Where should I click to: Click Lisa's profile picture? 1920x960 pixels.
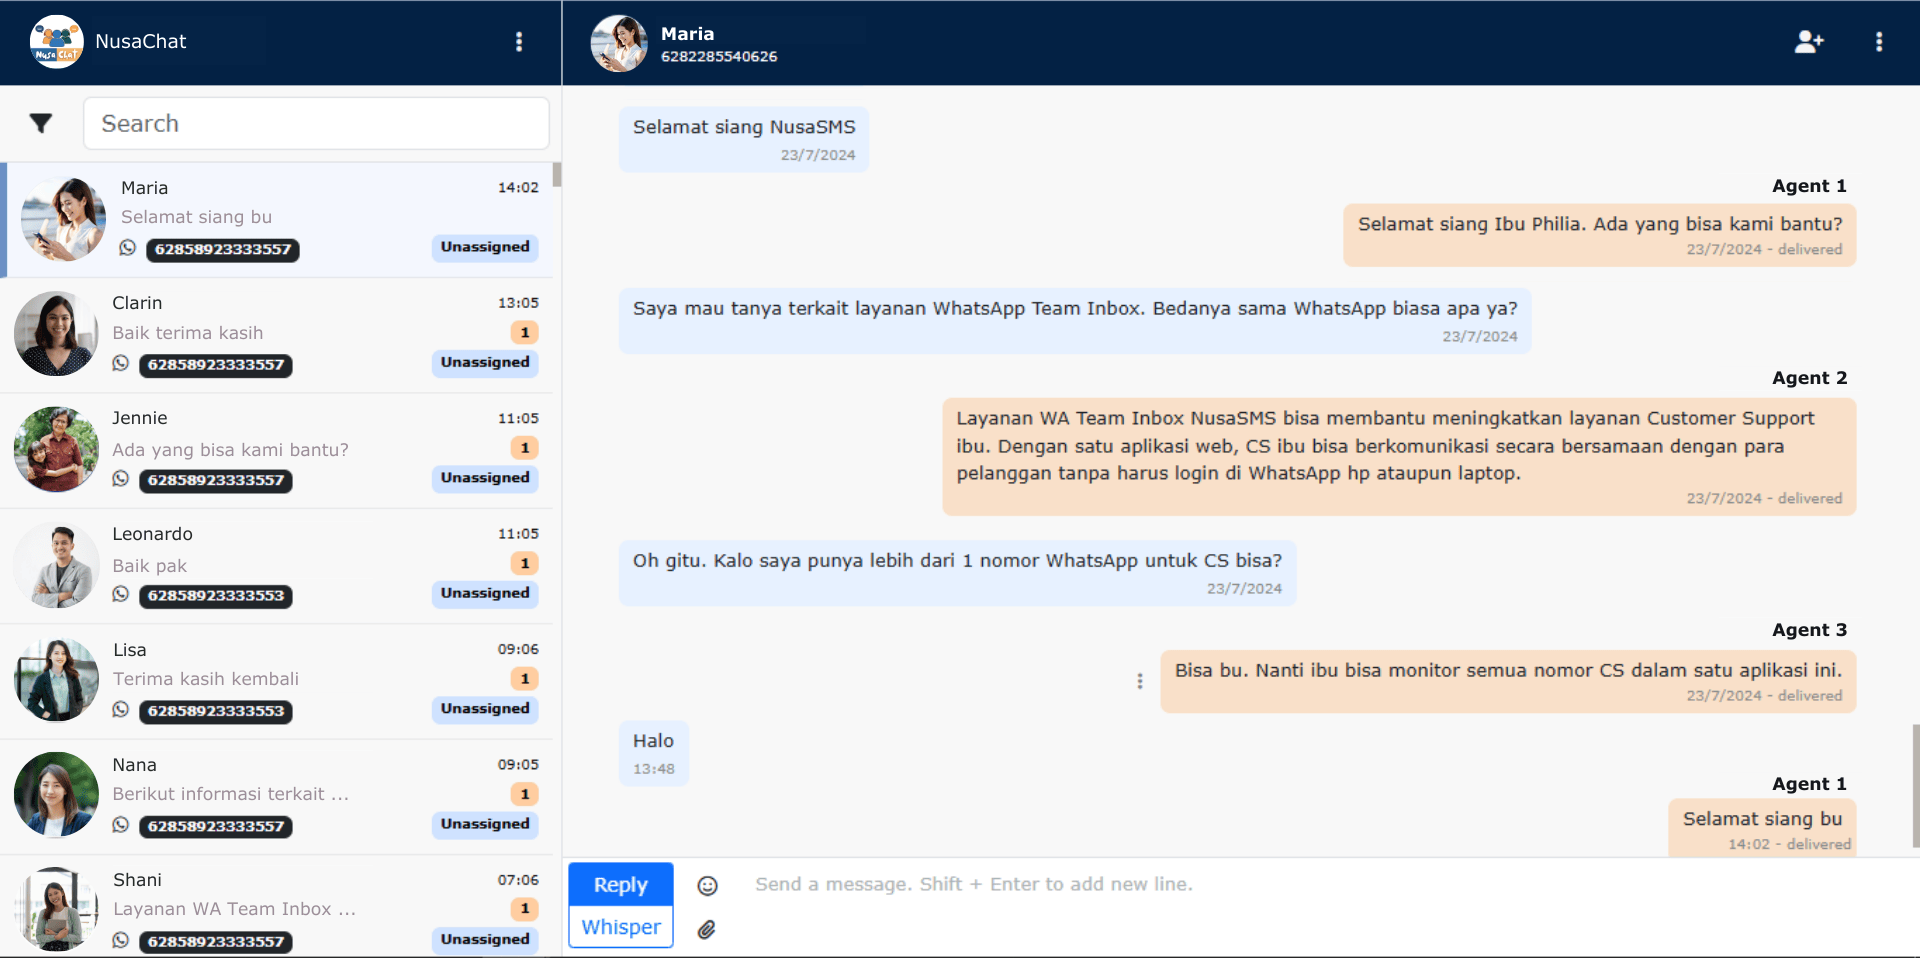[56, 680]
